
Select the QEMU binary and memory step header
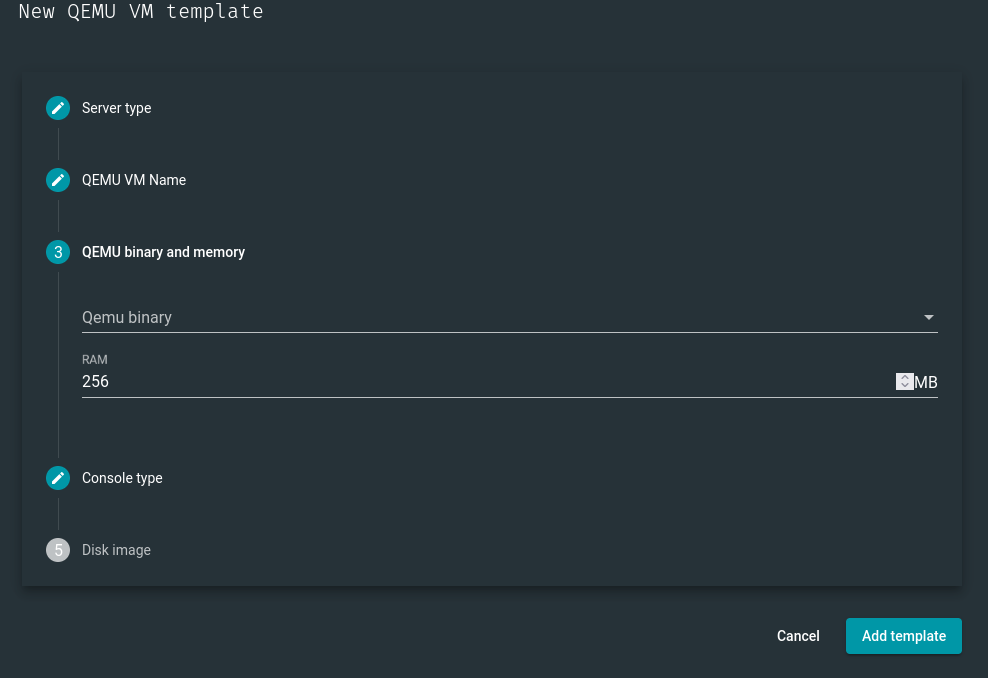[x=163, y=252]
